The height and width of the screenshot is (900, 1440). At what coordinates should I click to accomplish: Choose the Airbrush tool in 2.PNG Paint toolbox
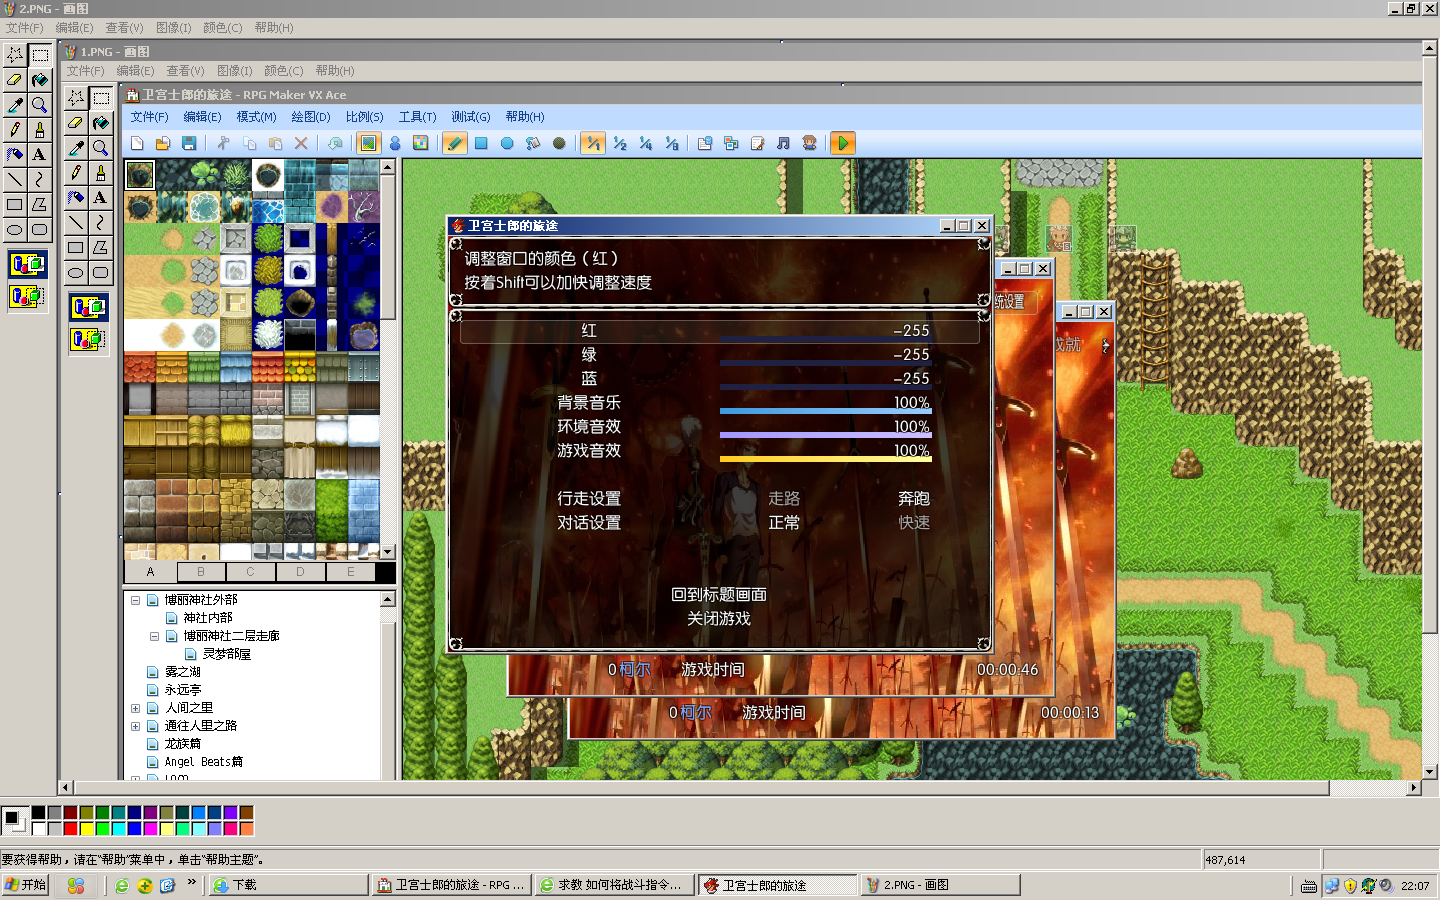click(15, 155)
